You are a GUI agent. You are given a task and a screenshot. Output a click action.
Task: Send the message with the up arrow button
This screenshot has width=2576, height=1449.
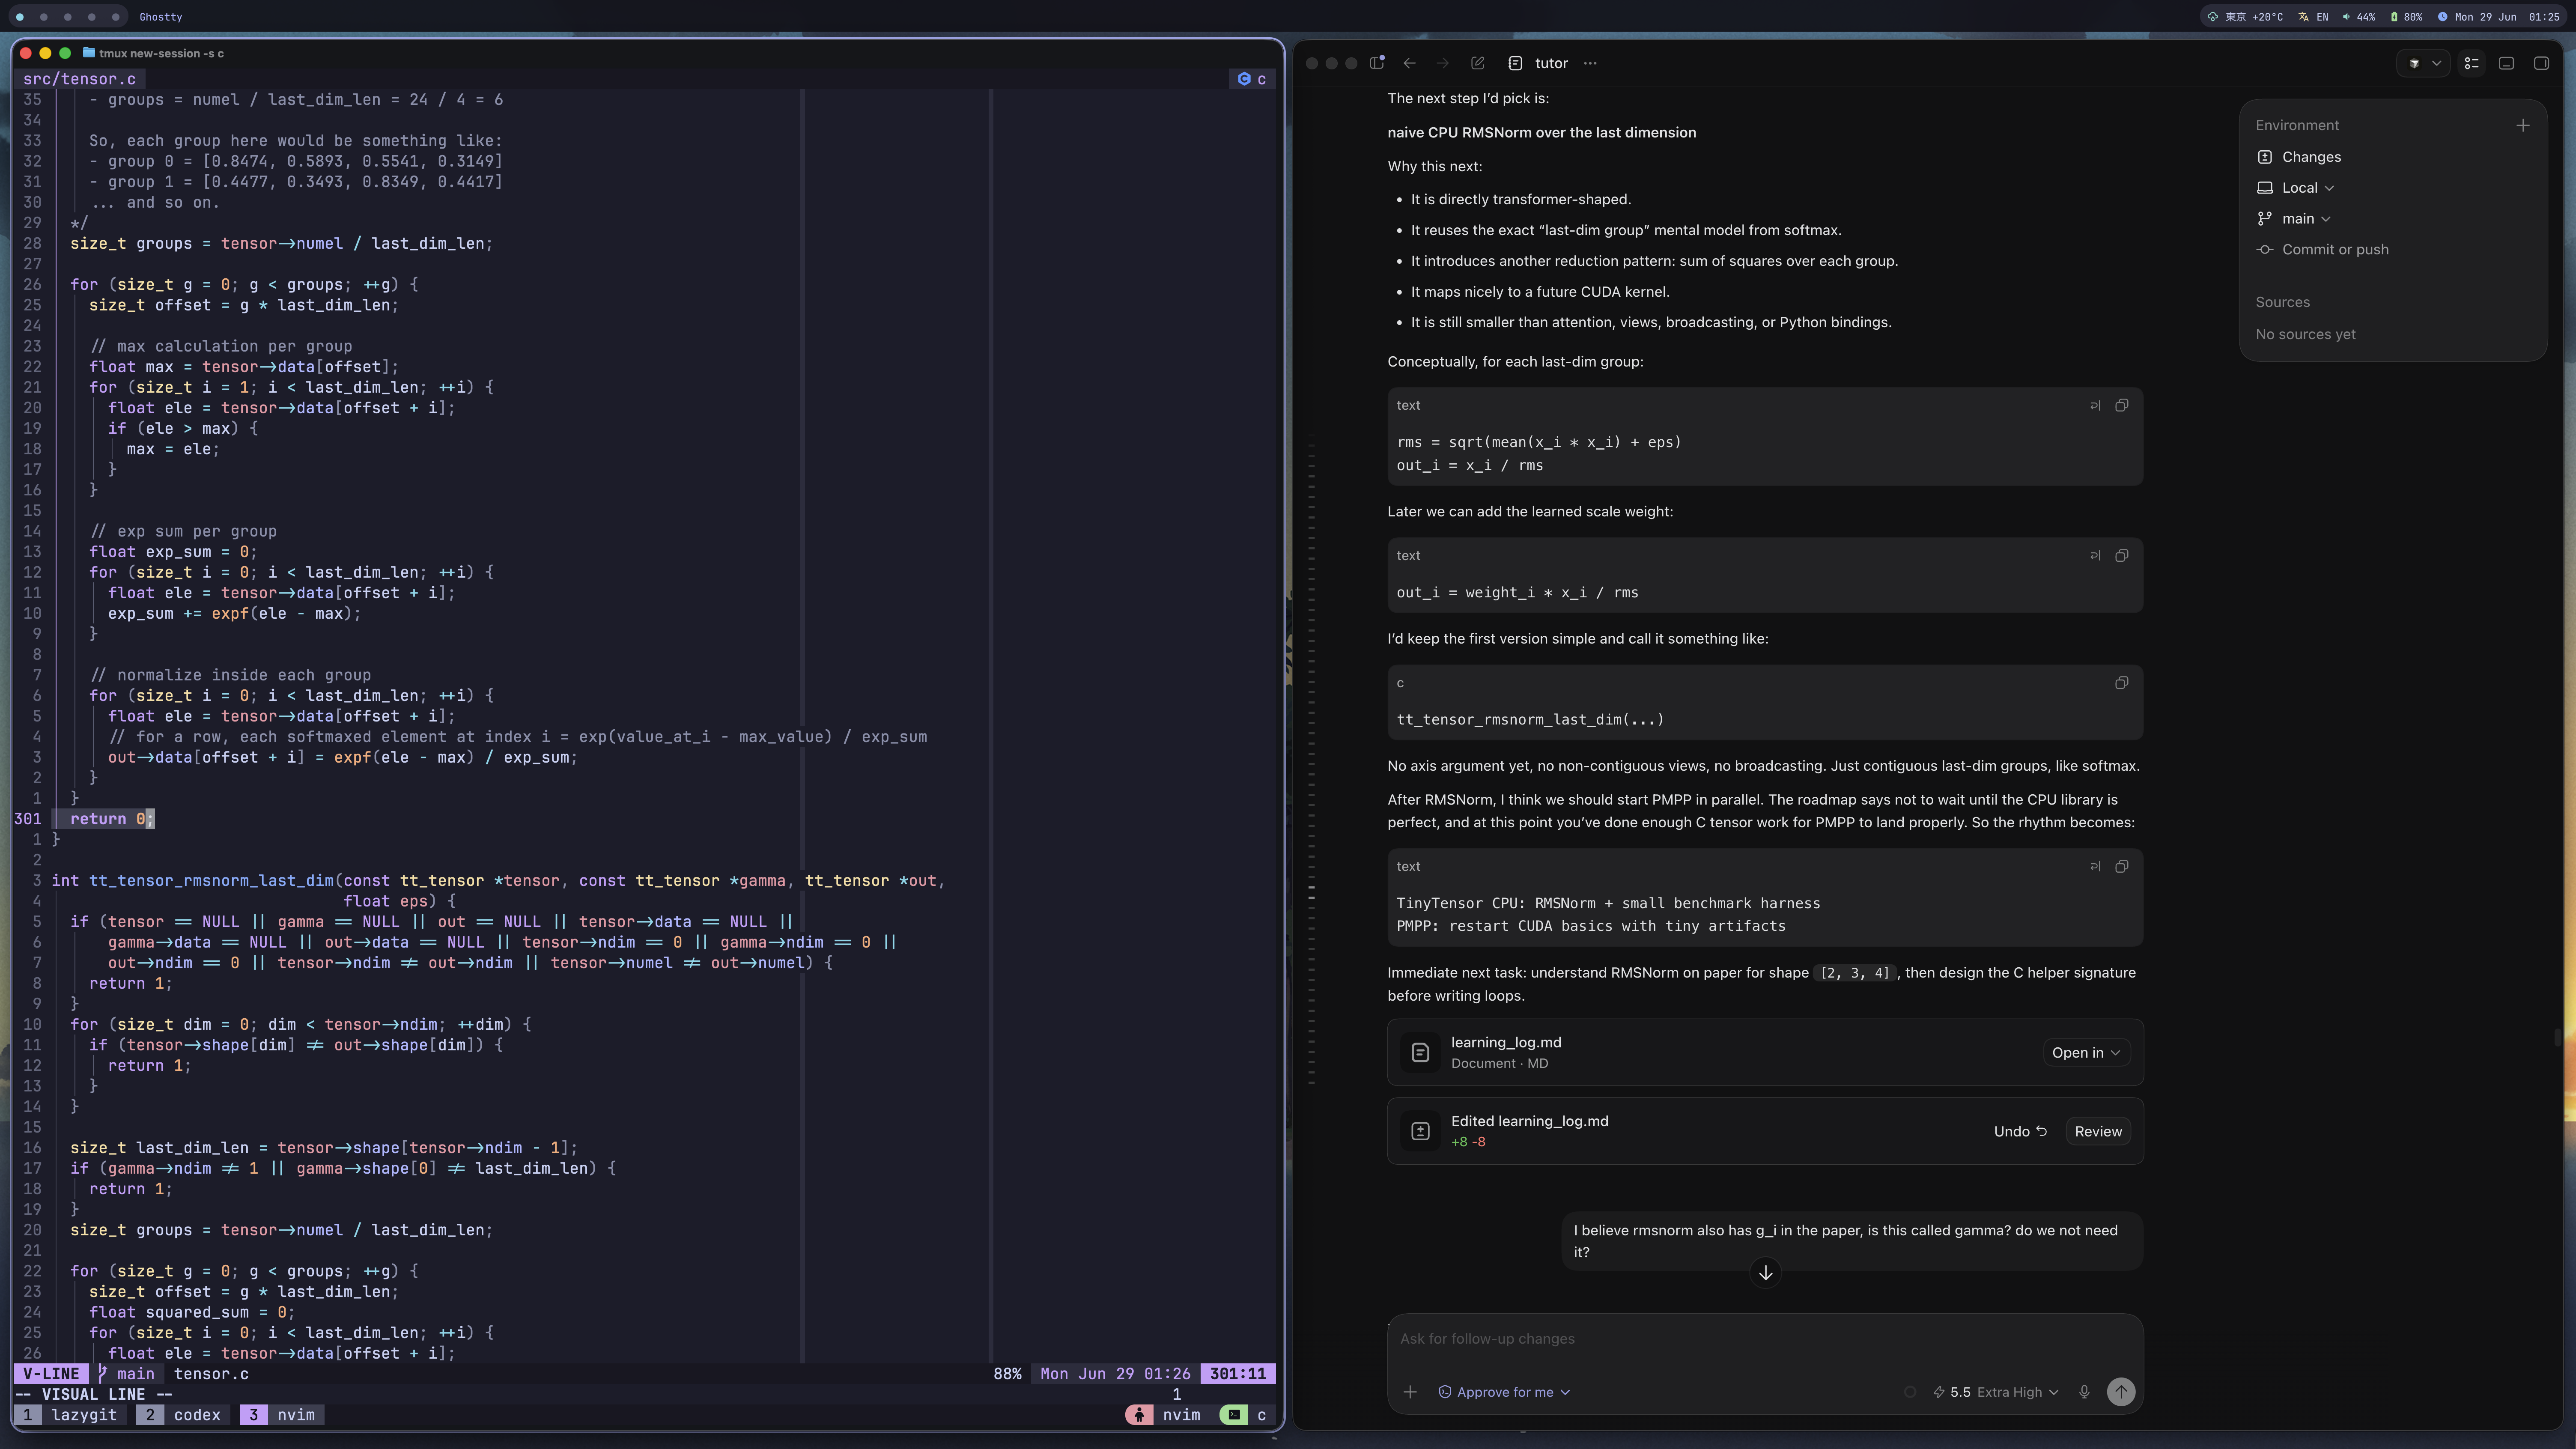point(2120,1392)
